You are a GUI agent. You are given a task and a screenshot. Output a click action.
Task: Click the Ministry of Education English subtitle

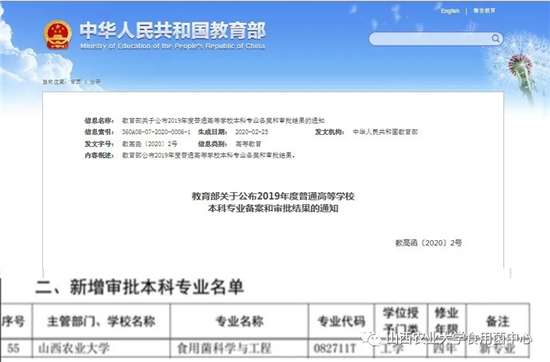(x=172, y=46)
